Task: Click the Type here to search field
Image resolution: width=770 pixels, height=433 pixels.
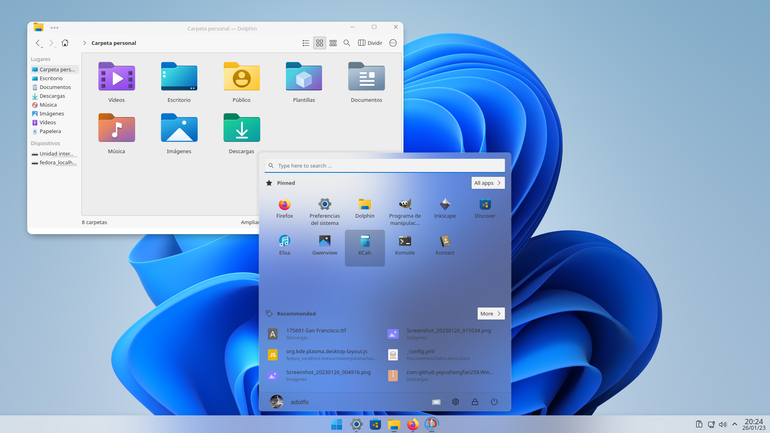Action: (385, 166)
